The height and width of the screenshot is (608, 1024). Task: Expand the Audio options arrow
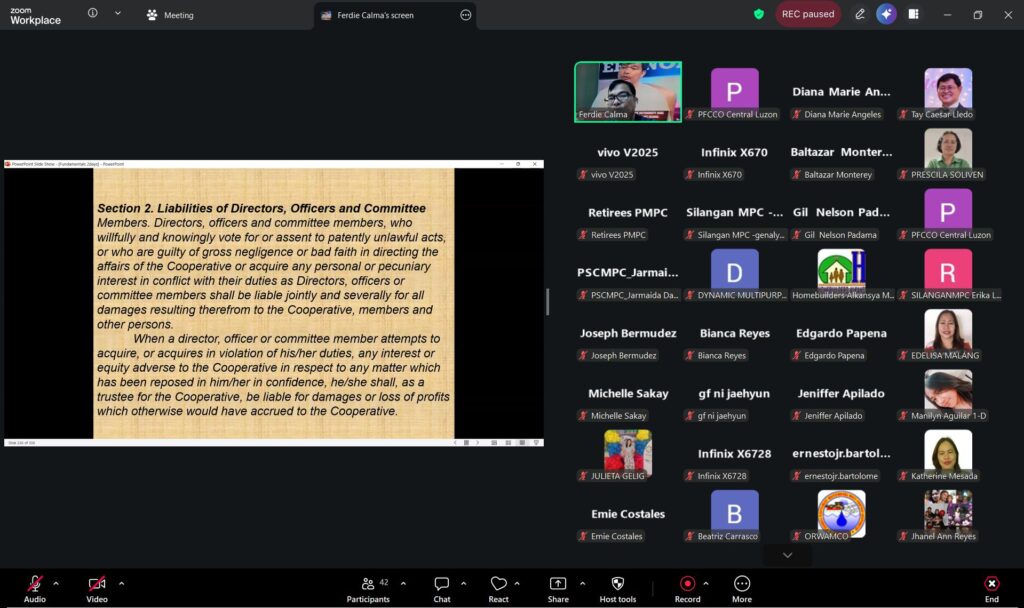[56, 583]
